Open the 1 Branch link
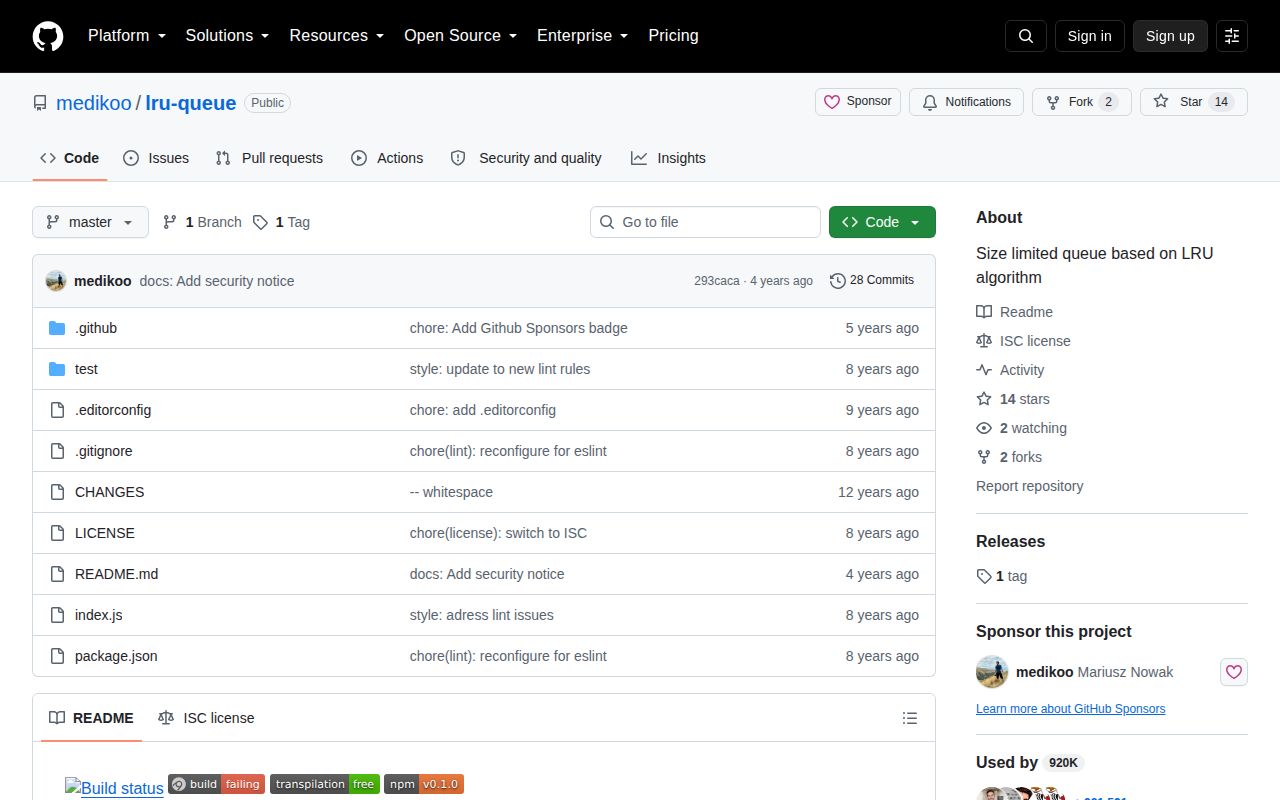This screenshot has width=1280, height=800. pyautogui.click(x=202, y=222)
